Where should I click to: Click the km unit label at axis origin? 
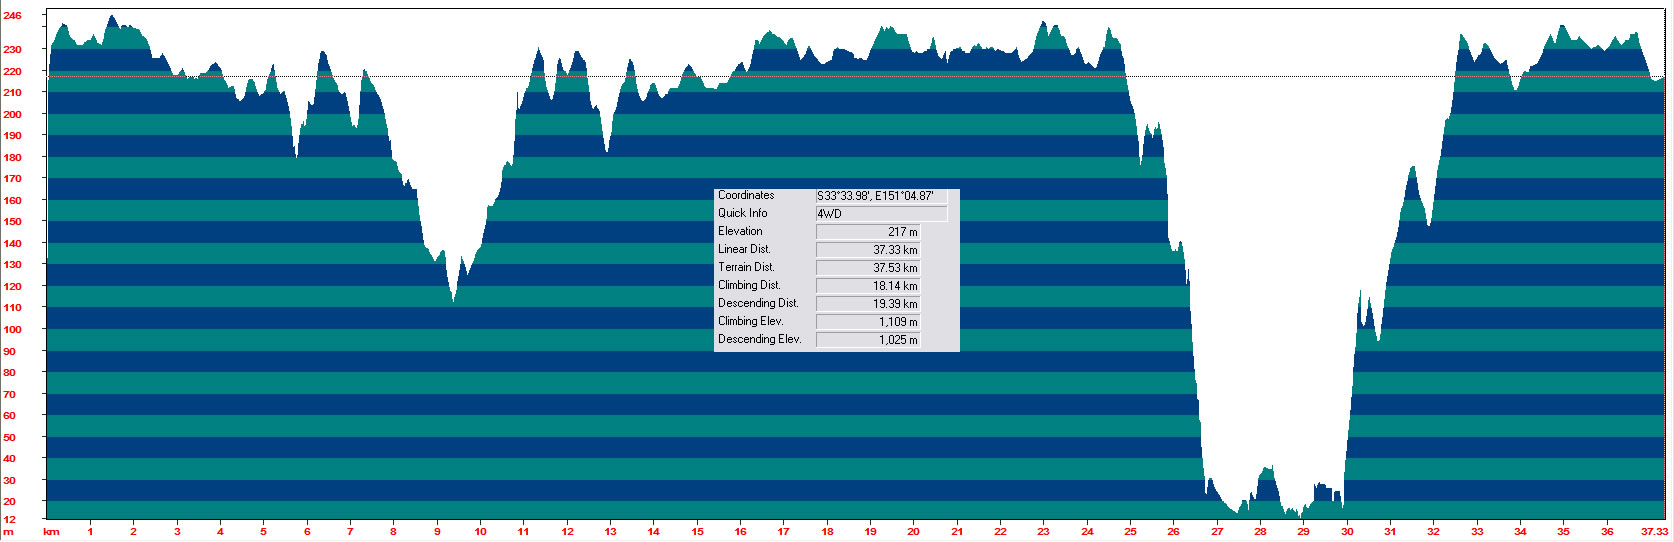[51, 532]
